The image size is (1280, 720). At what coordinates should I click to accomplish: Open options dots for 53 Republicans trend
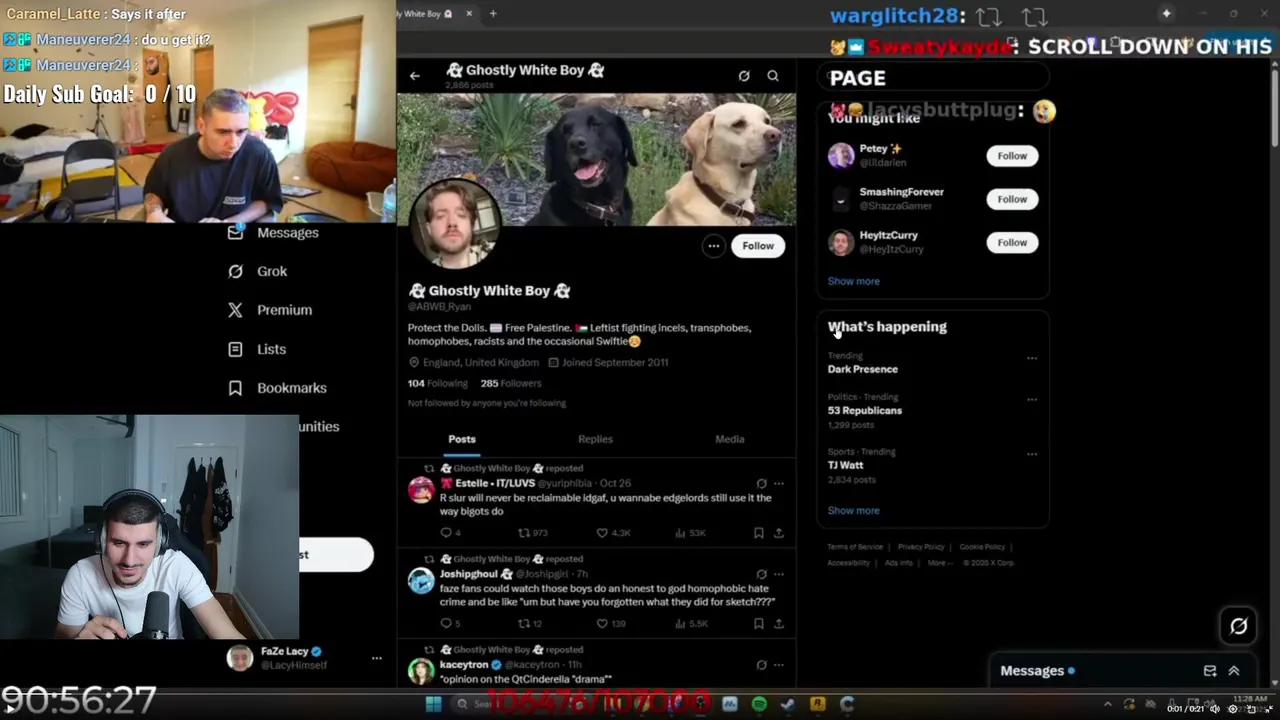click(1031, 400)
